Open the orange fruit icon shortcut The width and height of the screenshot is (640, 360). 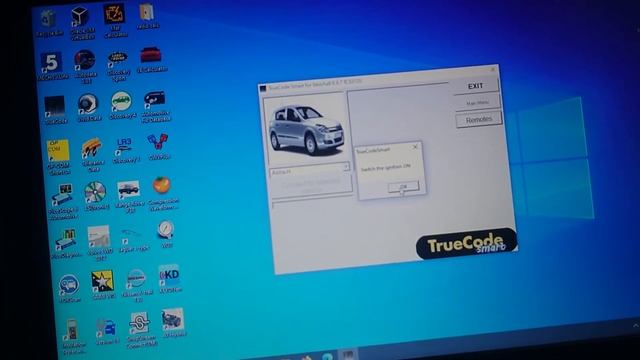click(162, 186)
